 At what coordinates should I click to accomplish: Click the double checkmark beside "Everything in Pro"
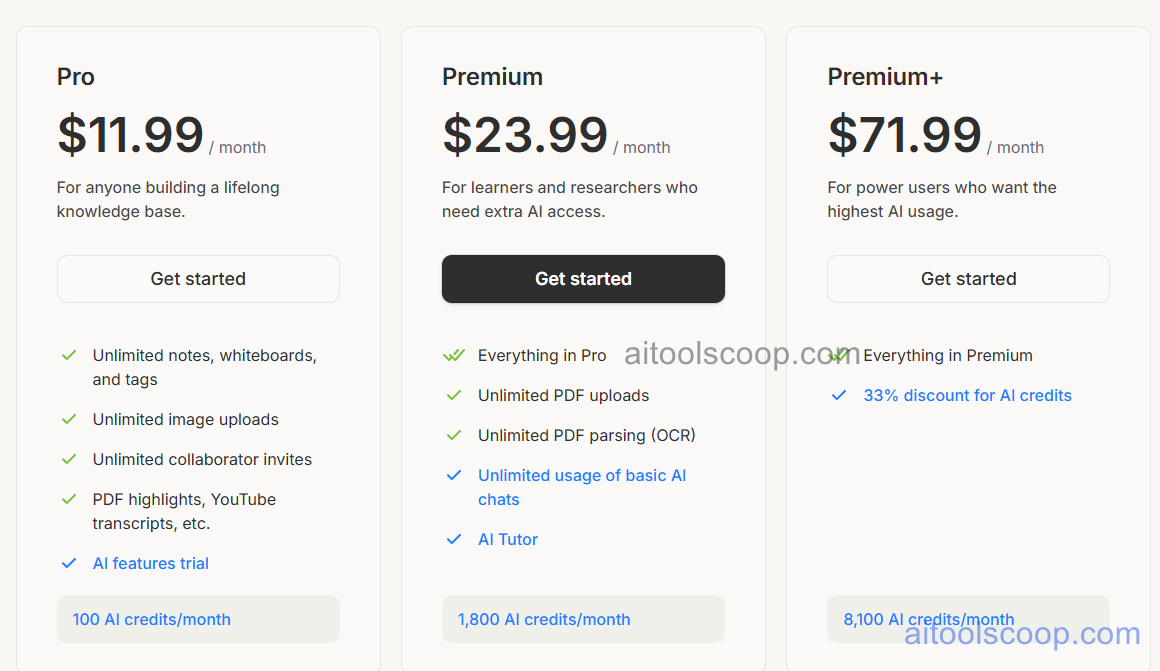pos(453,355)
